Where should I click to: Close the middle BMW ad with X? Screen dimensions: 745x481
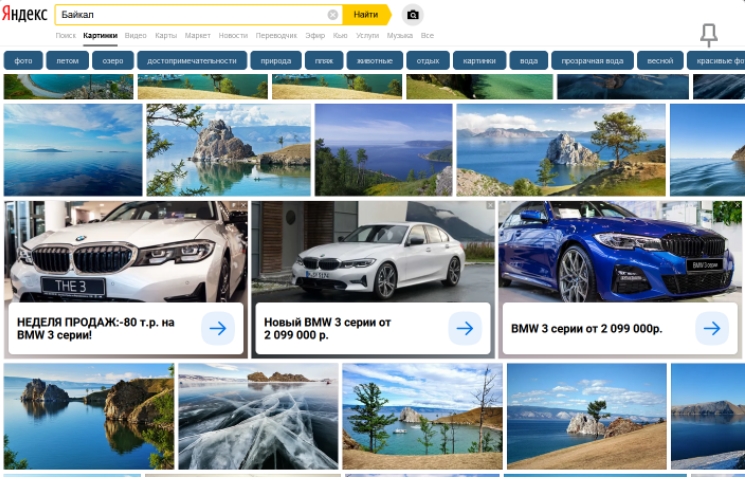[x=490, y=206]
